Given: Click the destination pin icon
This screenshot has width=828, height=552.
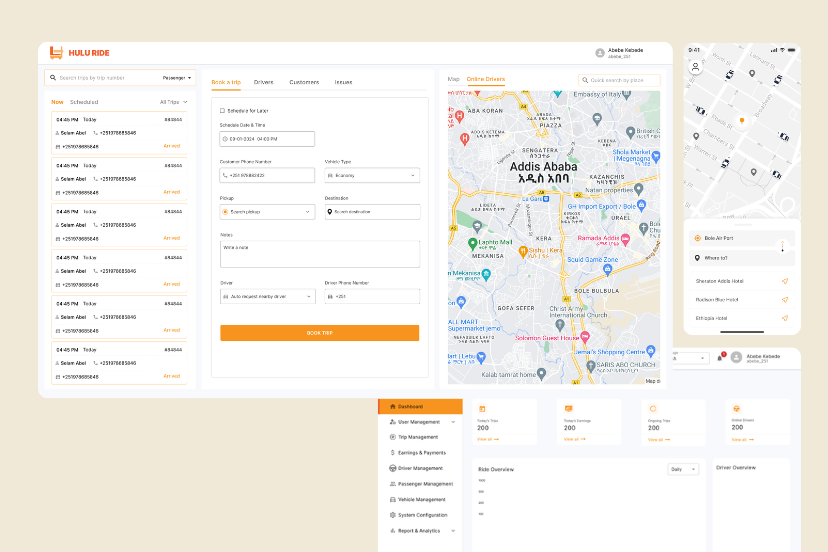Looking at the screenshot, I should click(330, 212).
